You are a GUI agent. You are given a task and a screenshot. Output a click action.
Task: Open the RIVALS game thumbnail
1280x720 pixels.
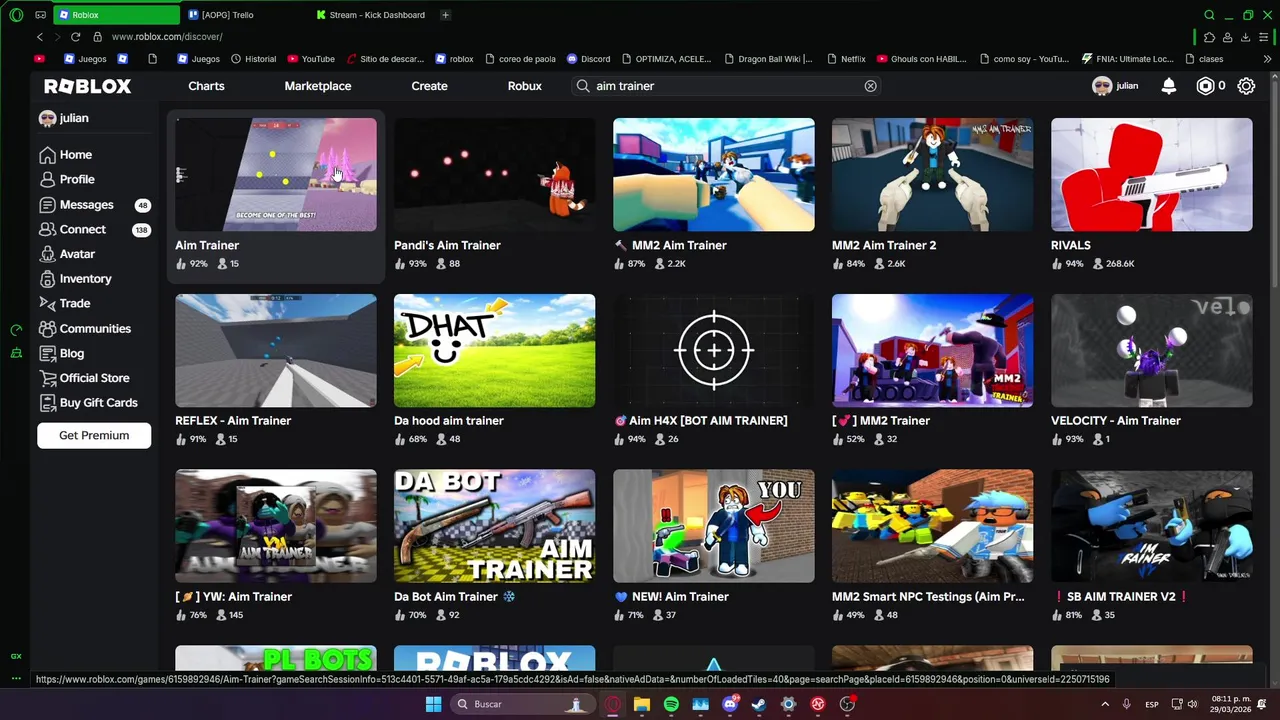1151,175
